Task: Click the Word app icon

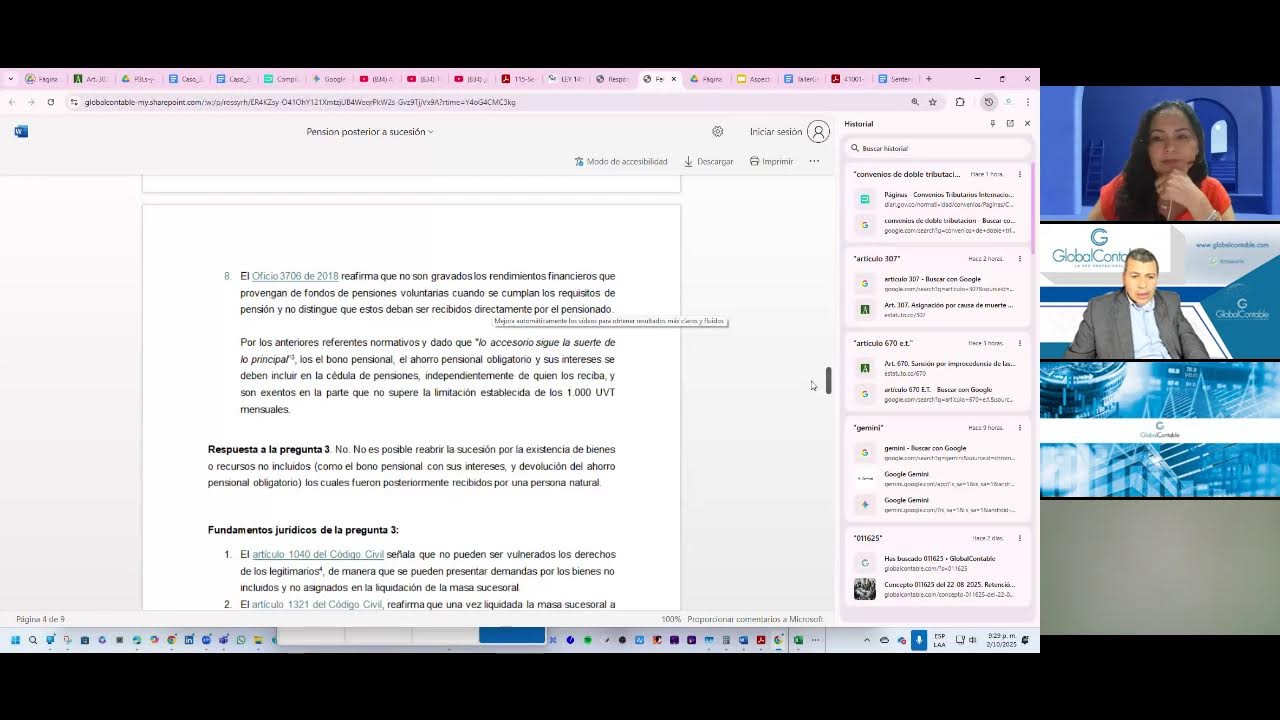Action: click(21, 131)
